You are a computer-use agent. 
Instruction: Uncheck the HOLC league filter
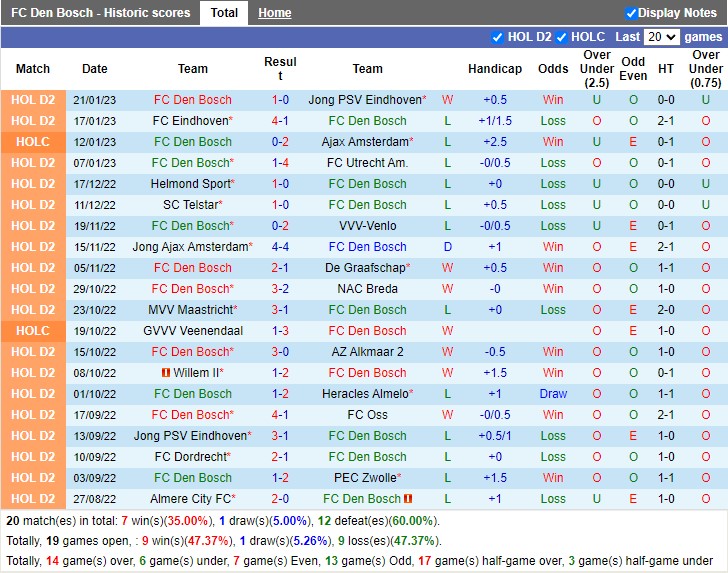pos(561,37)
